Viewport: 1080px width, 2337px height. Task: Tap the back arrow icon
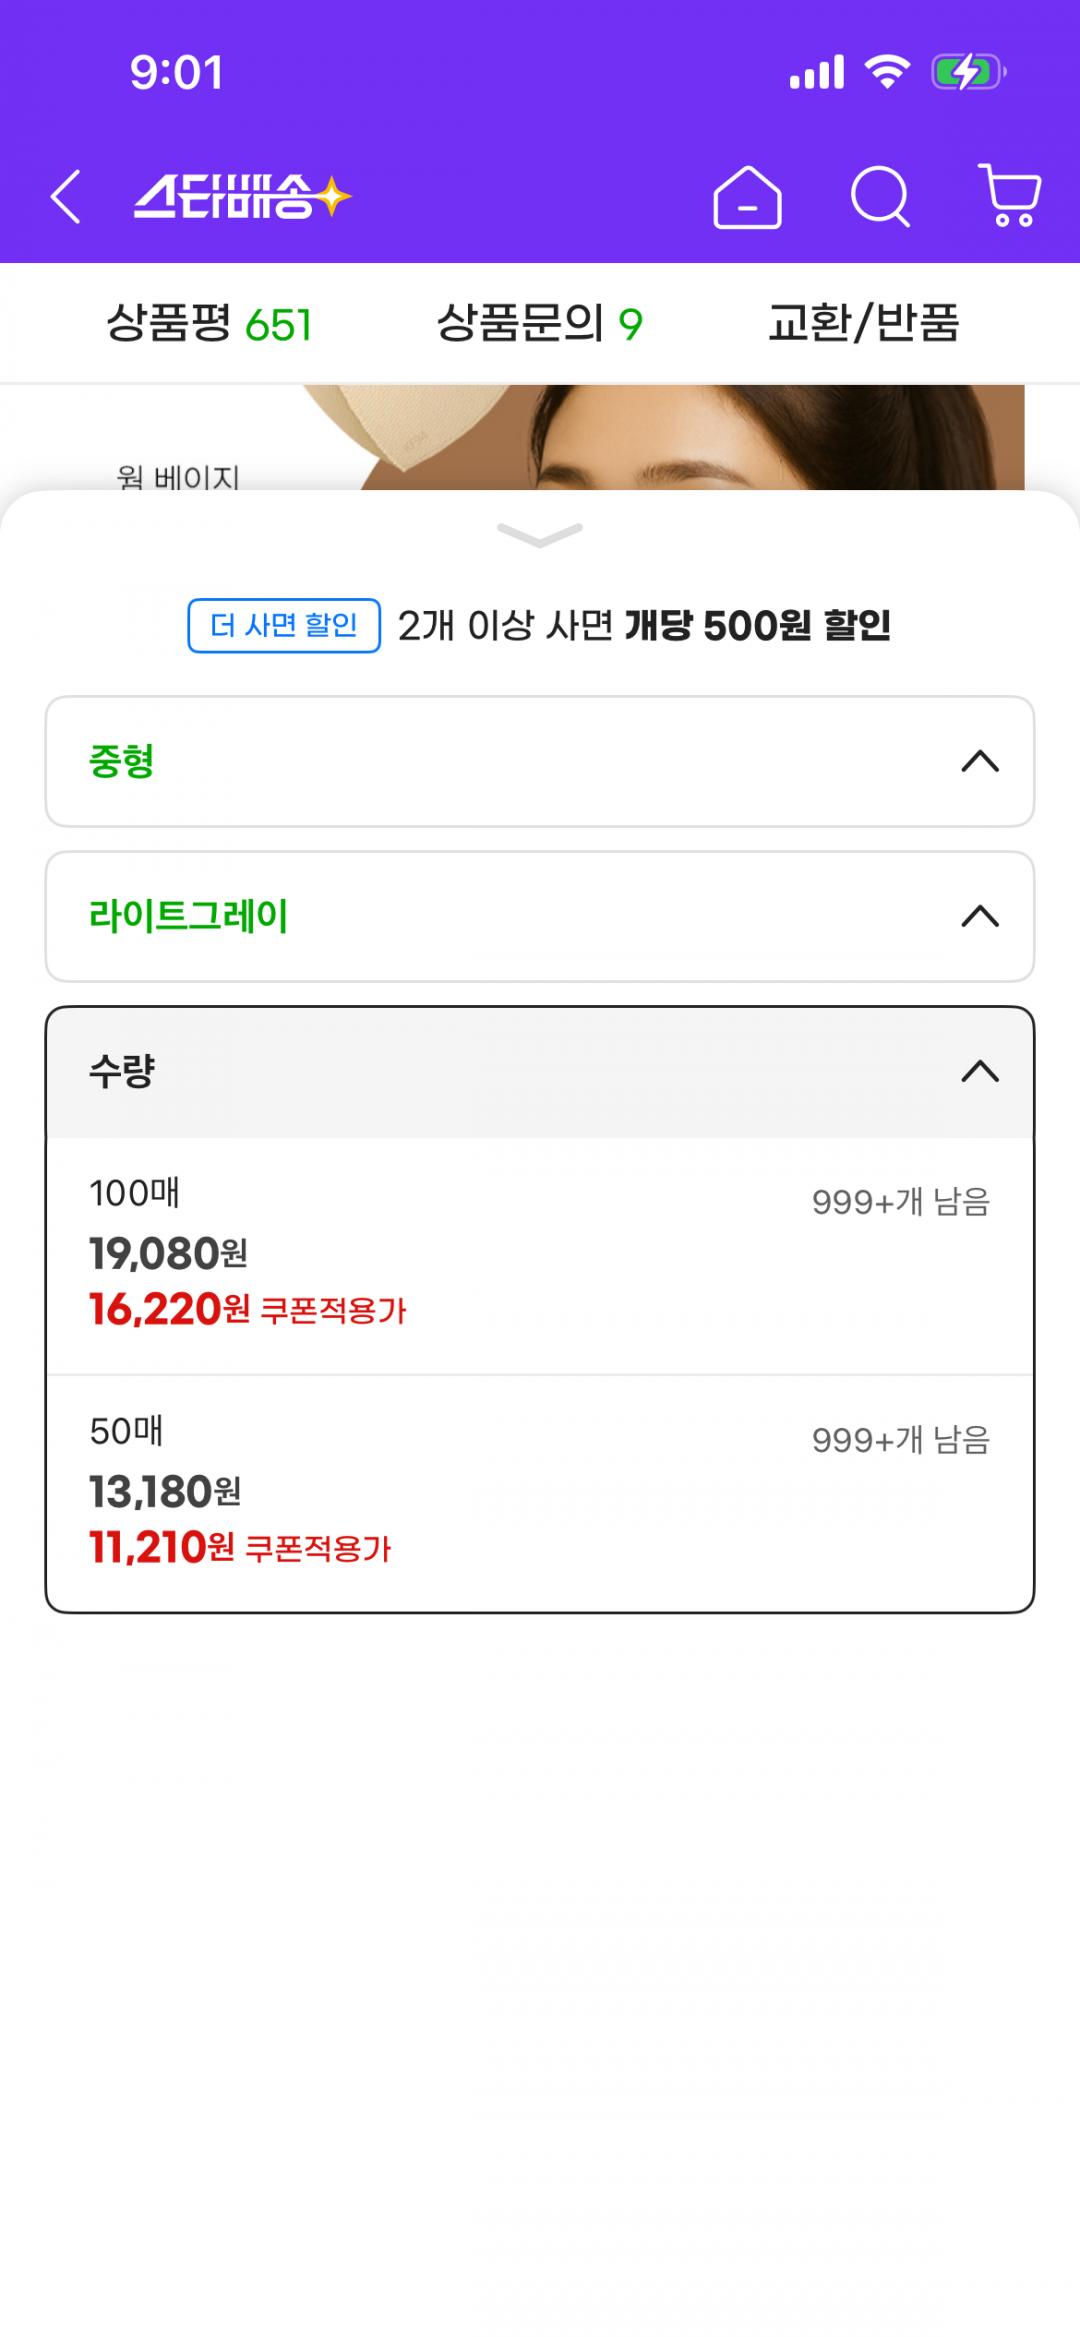coord(66,196)
